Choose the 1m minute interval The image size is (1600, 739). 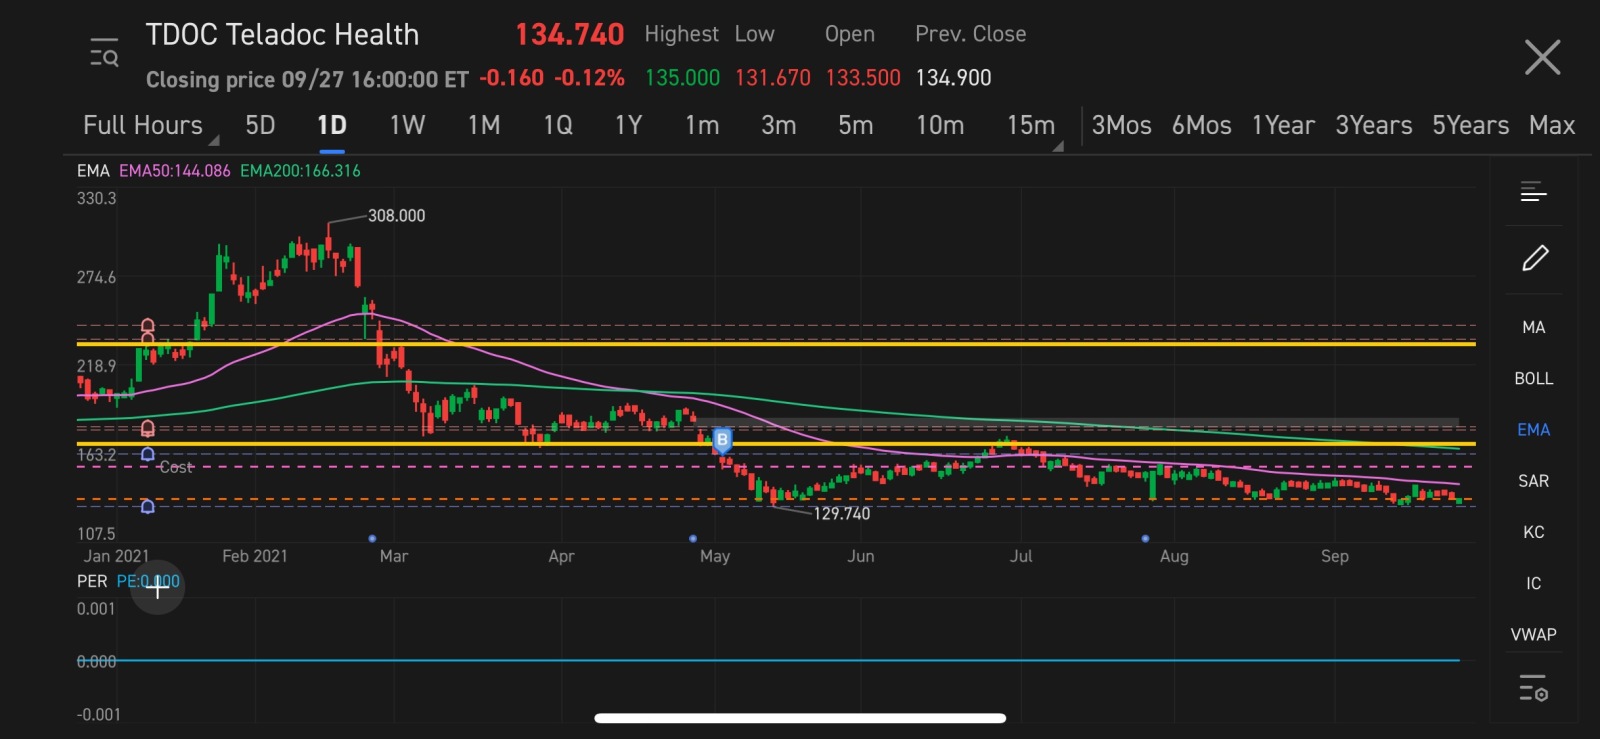click(702, 125)
